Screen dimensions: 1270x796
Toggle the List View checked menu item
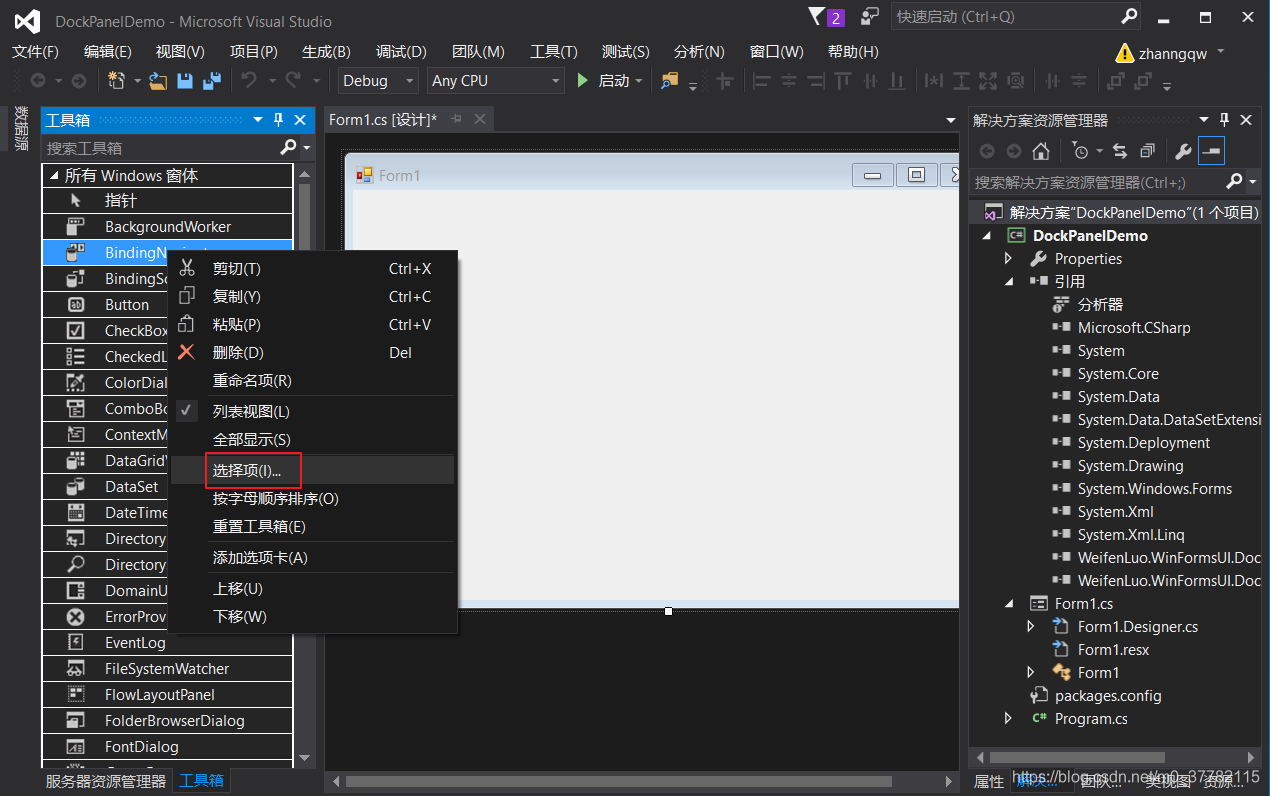(x=312, y=411)
